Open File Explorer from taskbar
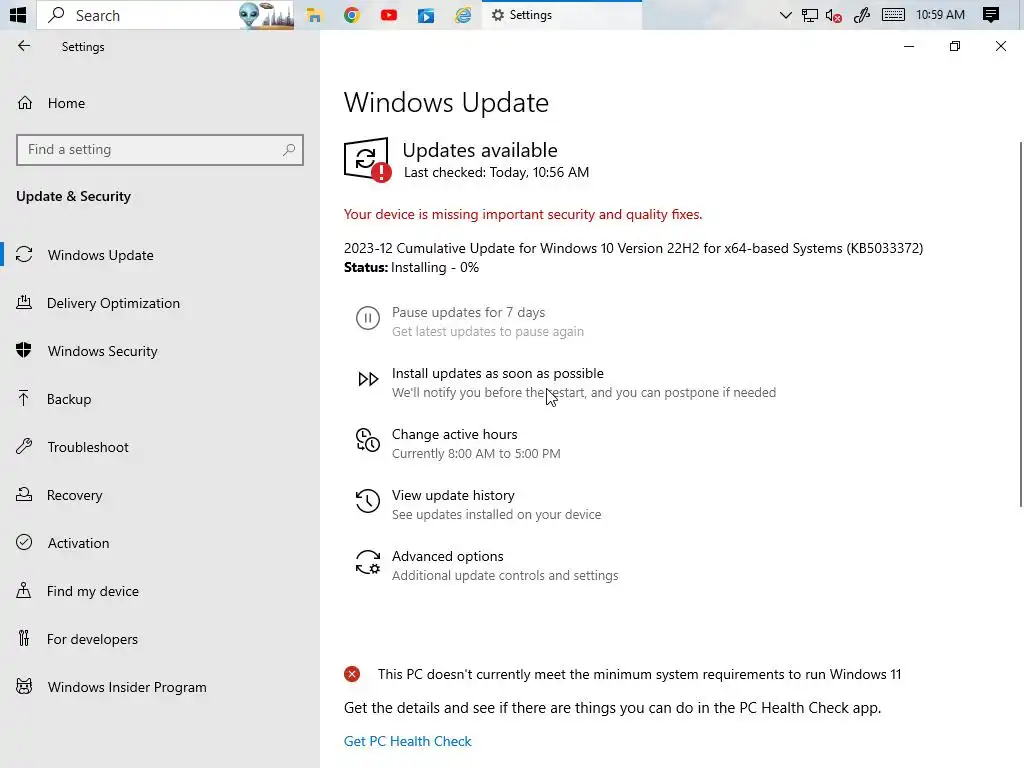The height and width of the screenshot is (768, 1024). point(314,14)
